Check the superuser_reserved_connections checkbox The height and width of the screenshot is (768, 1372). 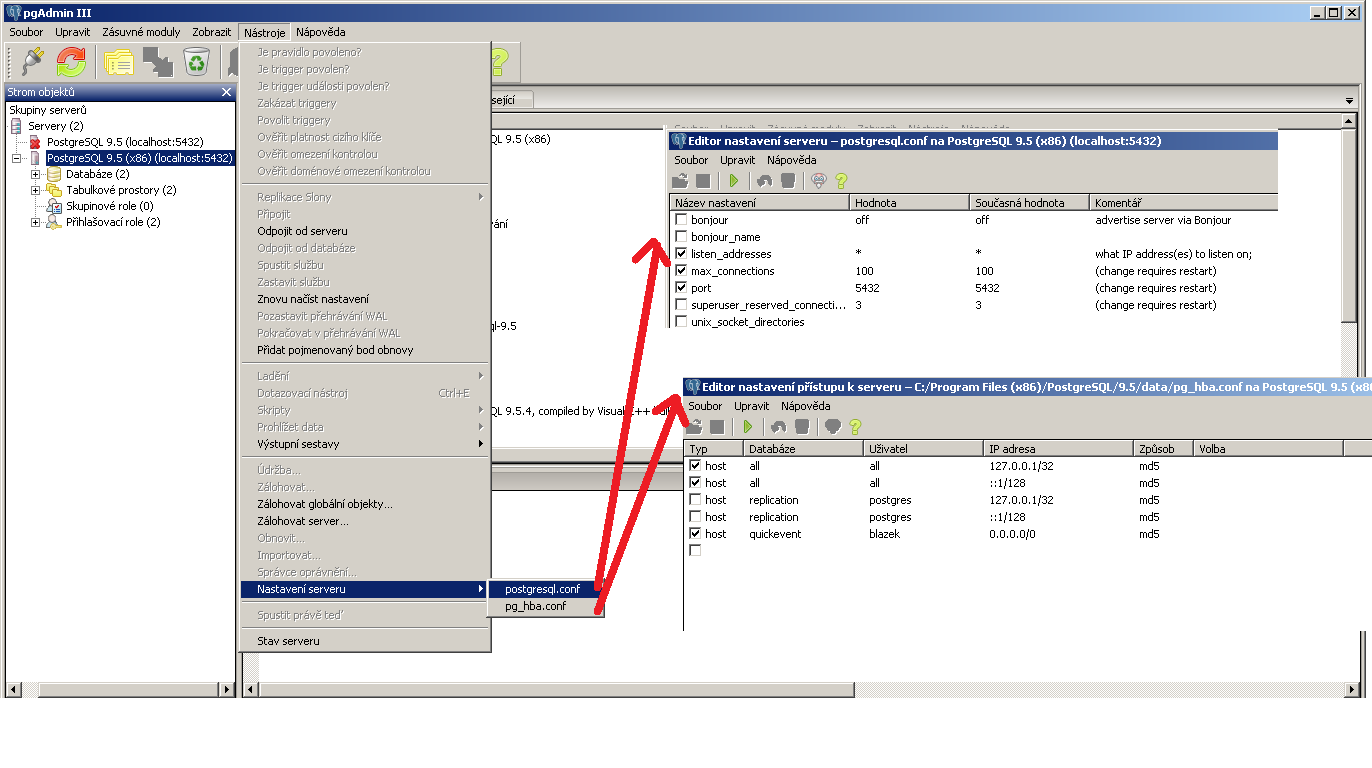(x=681, y=305)
